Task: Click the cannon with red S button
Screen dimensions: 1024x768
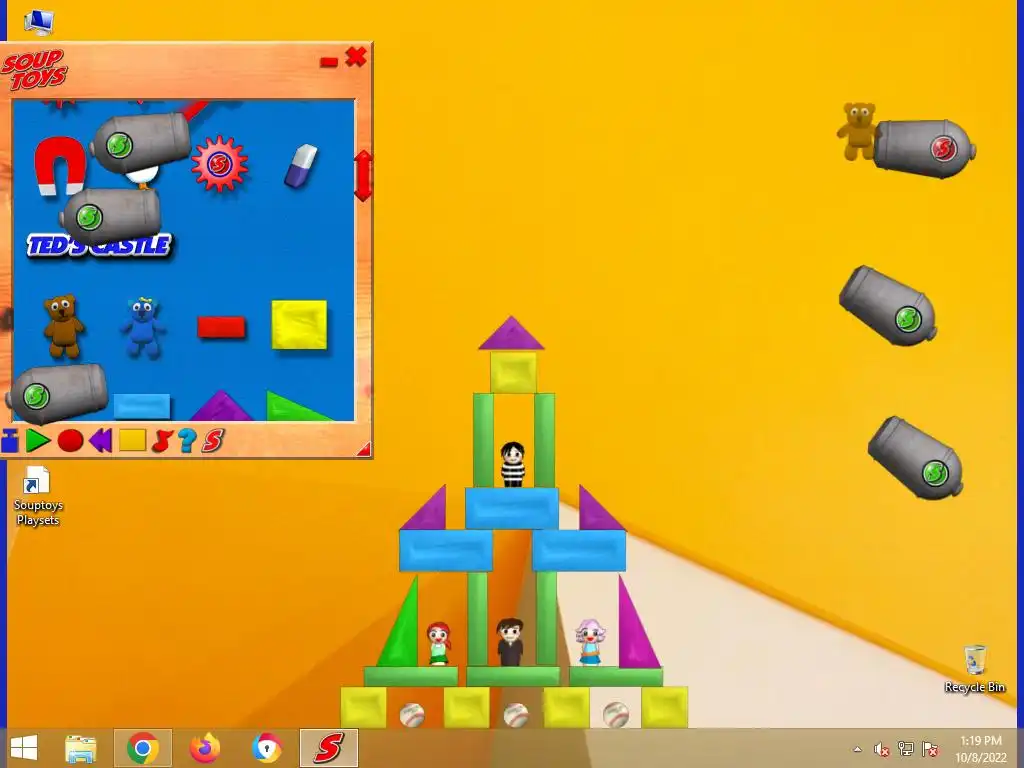Action: (924, 149)
